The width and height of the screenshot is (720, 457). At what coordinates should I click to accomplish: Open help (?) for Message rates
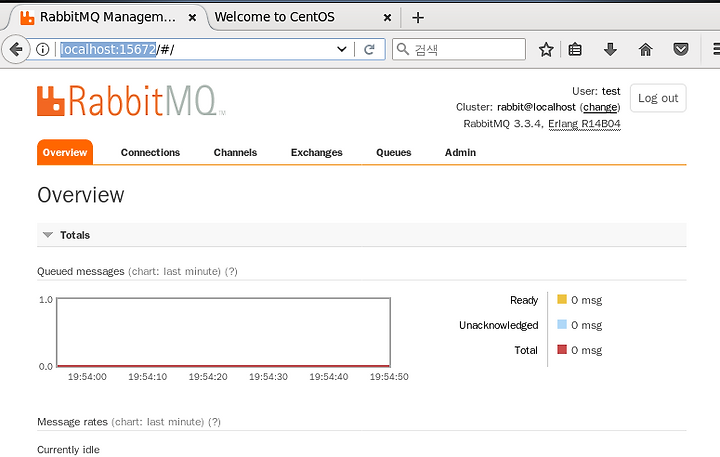click(x=214, y=422)
